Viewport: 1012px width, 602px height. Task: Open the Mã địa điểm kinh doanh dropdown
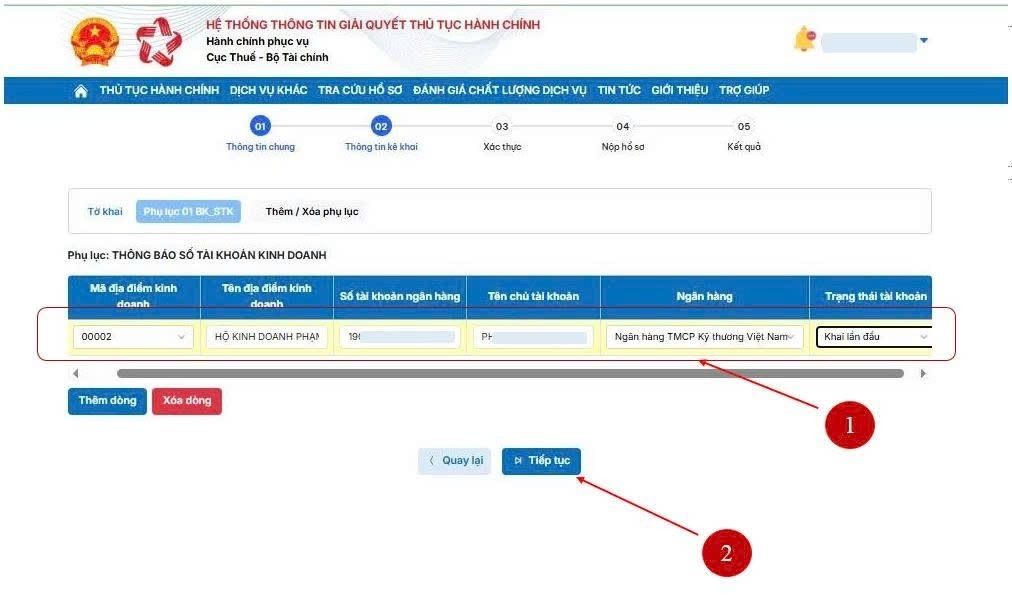132,337
